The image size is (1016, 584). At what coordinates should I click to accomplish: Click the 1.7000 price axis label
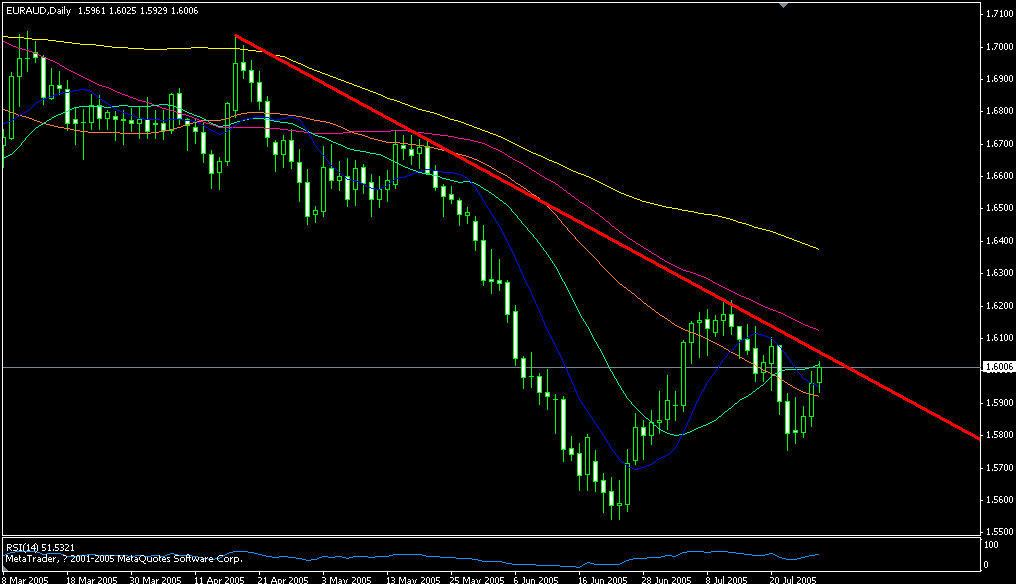999,46
